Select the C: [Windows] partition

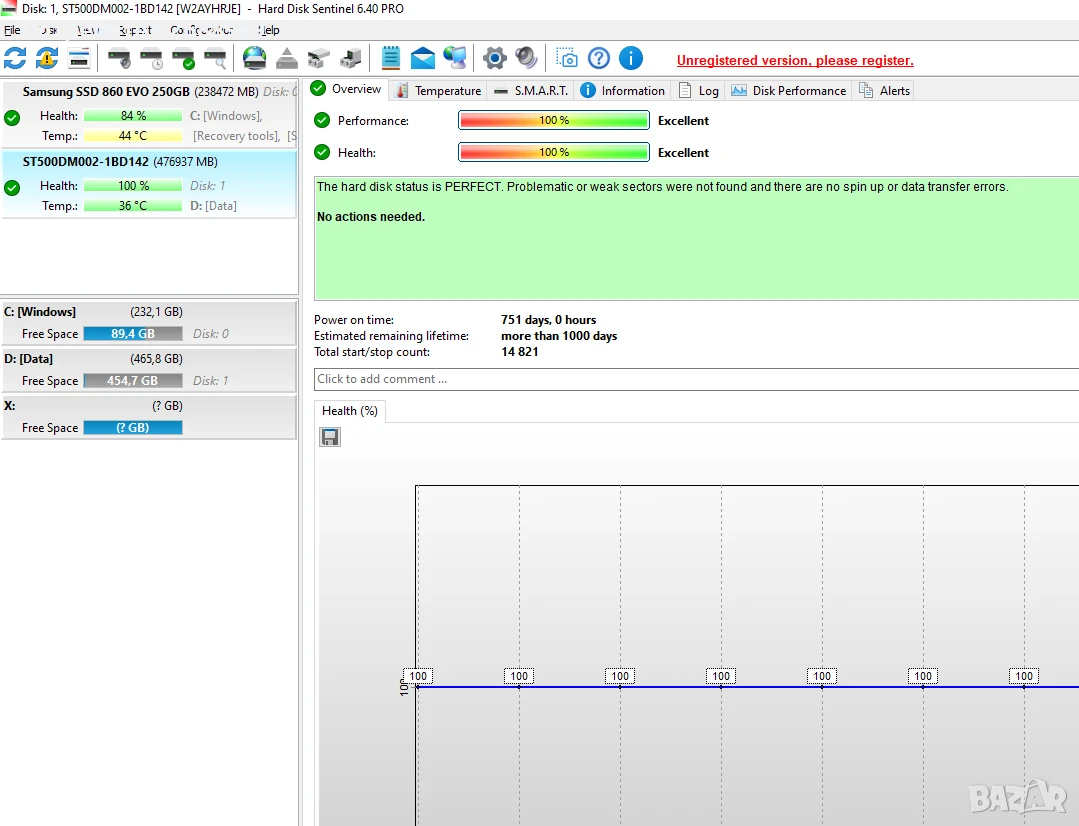click(x=149, y=322)
